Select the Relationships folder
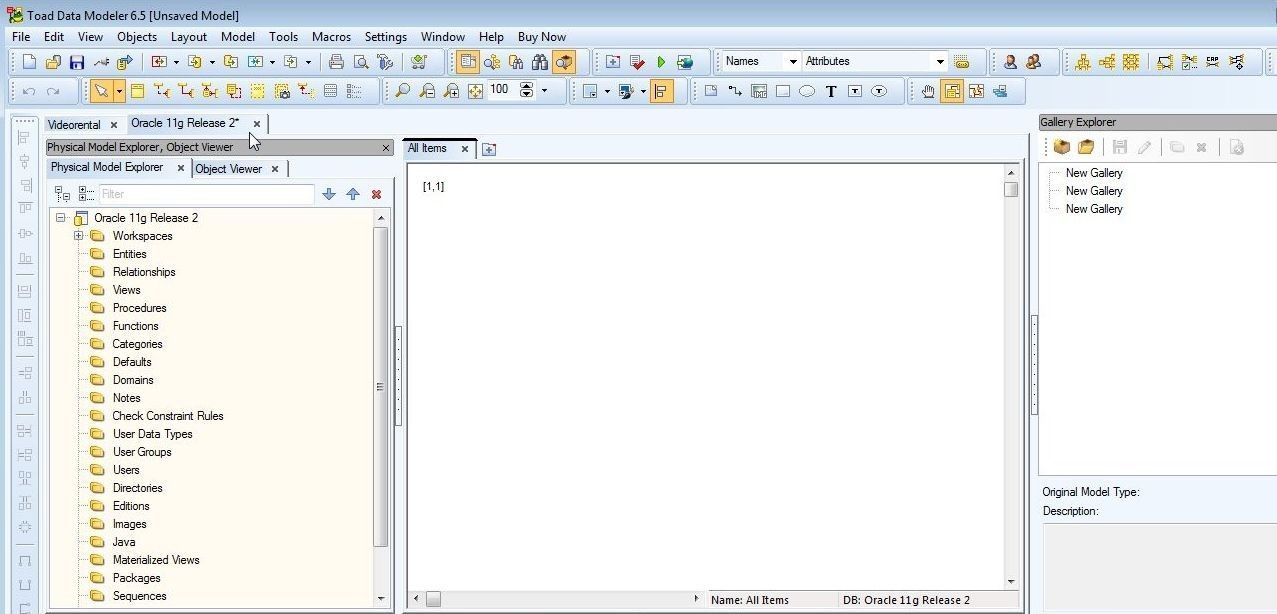Viewport: 1277px width, 614px height. point(144,272)
